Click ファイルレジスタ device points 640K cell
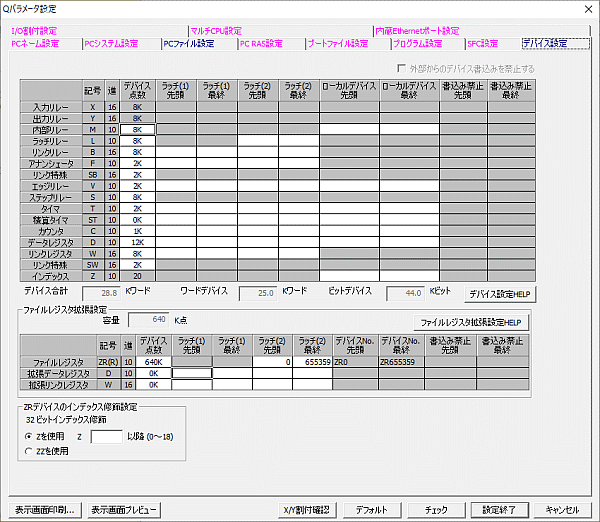The width and height of the screenshot is (600, 522). 153,362
